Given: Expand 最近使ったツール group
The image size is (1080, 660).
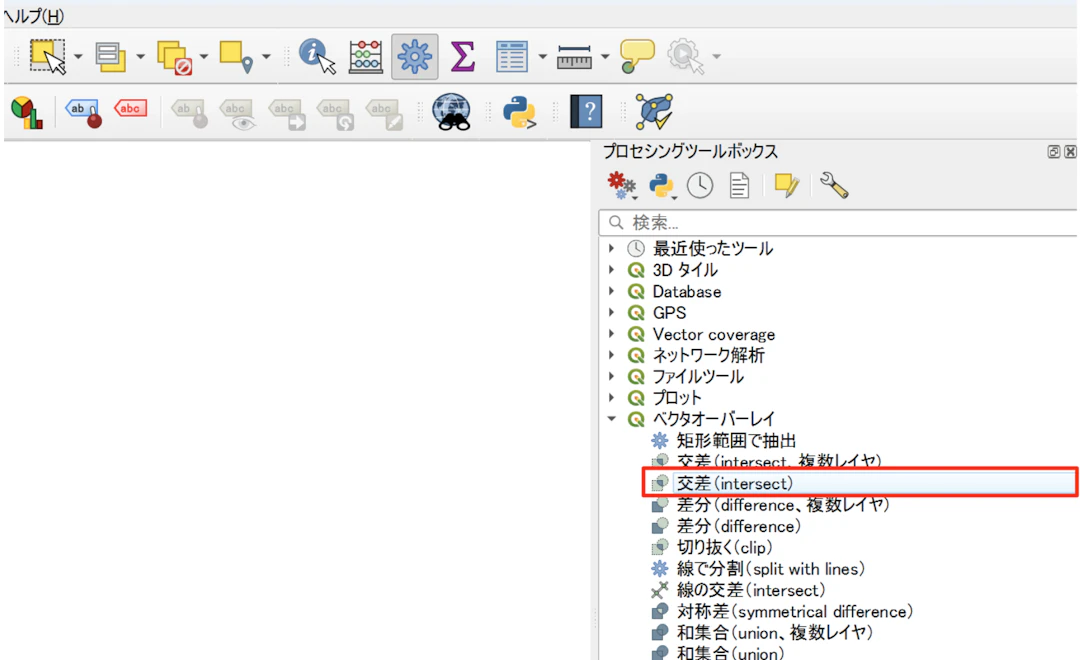Looking at the screenshot, I should point(611,248).
